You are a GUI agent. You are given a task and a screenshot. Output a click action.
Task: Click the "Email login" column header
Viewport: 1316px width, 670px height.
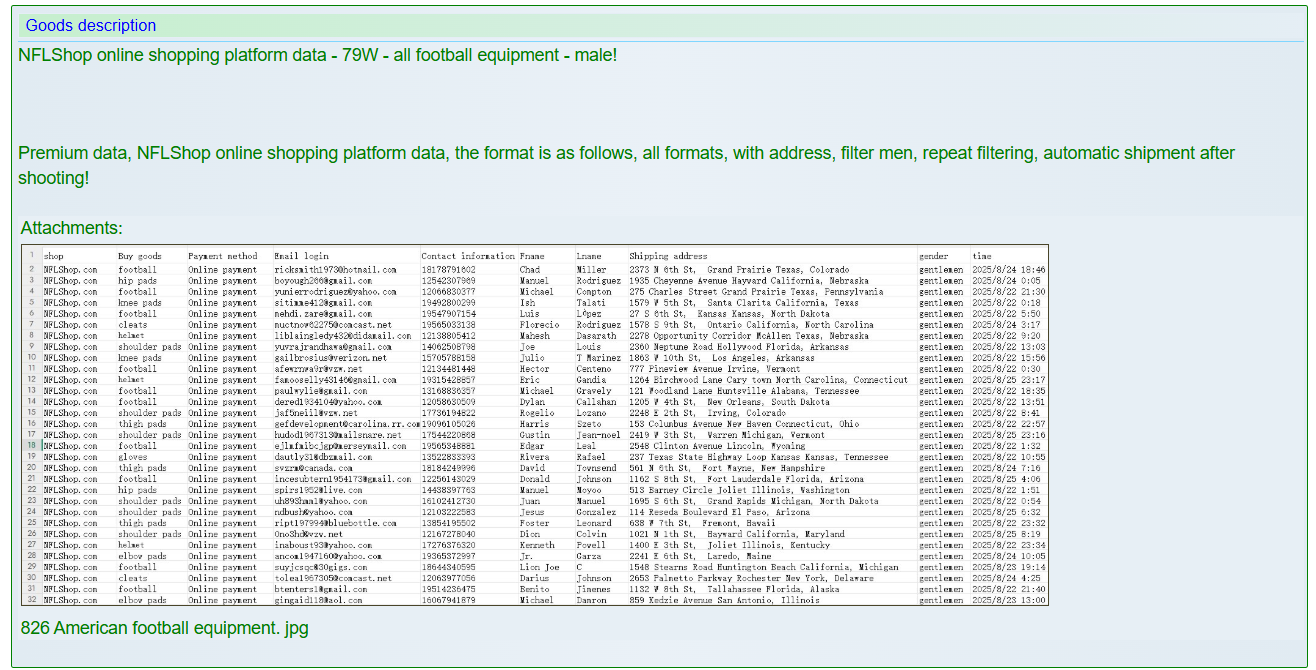301,257
